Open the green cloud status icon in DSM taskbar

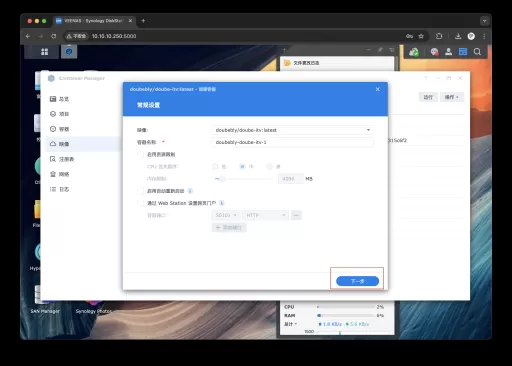(x=414, y=52)
